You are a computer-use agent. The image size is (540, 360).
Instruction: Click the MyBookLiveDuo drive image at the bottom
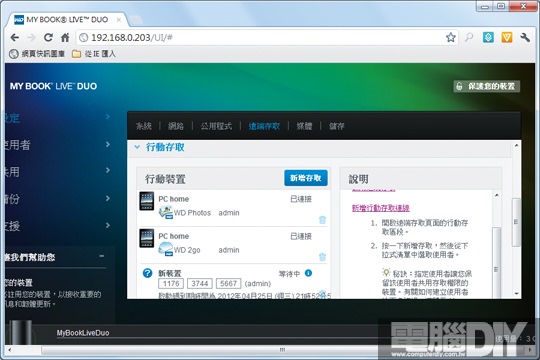(x=21, y=332)
